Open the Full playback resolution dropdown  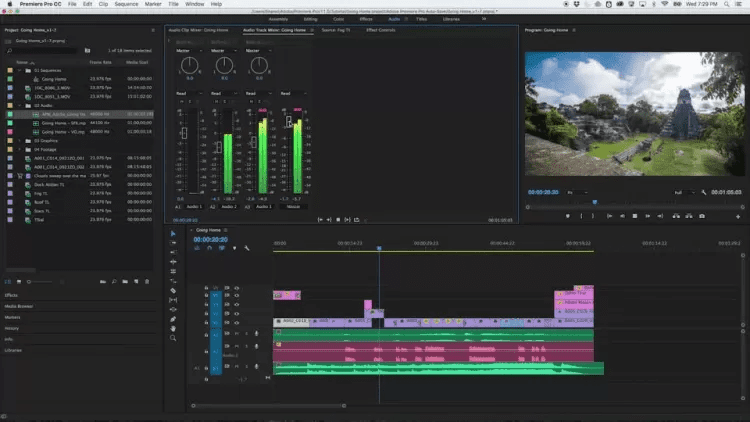click(x=683, y=192)
